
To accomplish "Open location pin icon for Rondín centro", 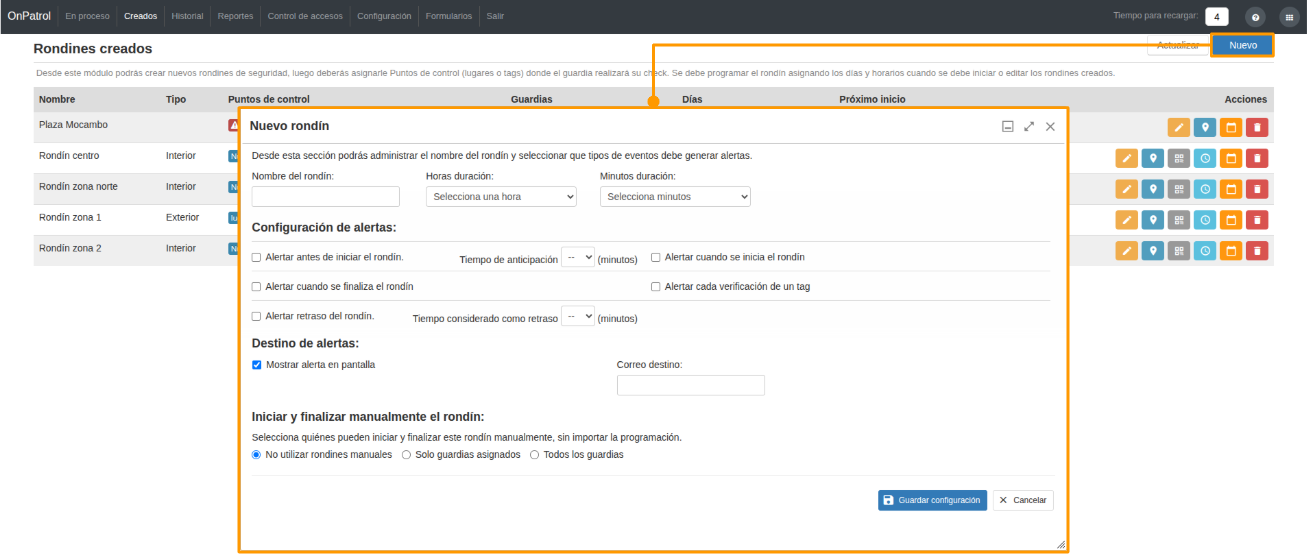I will (1153, 158).
